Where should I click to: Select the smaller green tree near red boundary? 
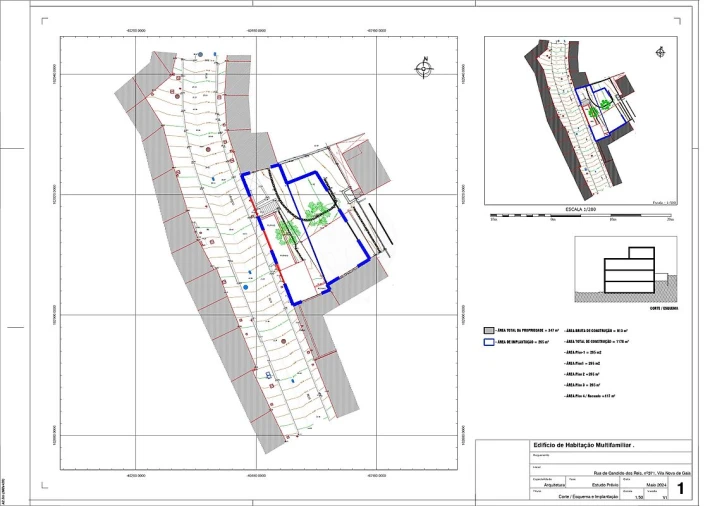[288, 234]
